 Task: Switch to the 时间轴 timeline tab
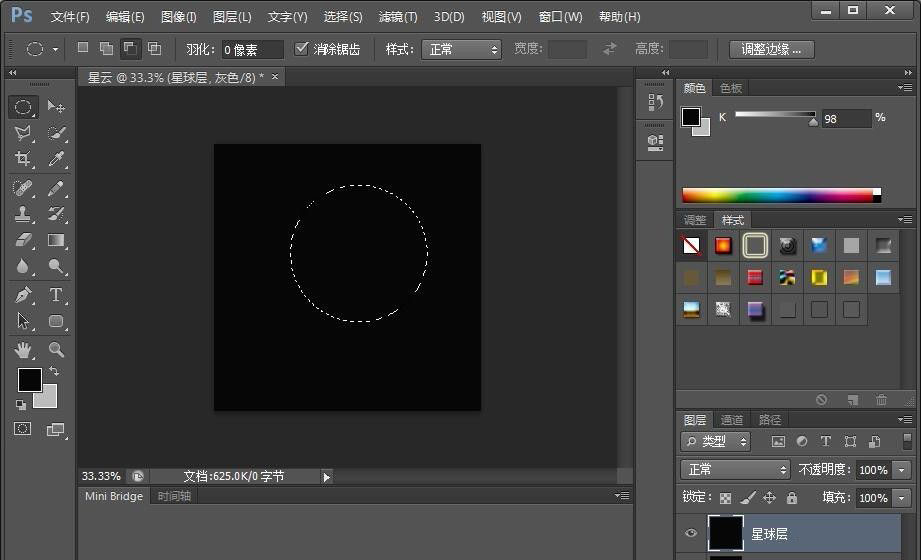click(174, 496)
